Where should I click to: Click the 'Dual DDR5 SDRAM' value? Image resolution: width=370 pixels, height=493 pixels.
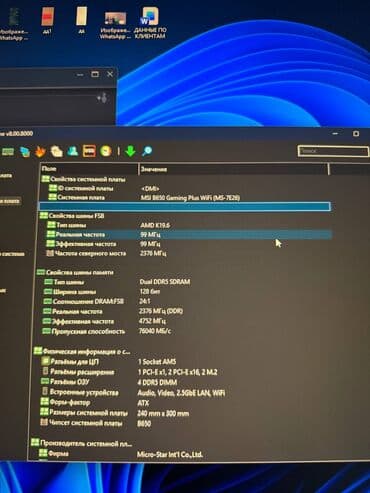165,282
